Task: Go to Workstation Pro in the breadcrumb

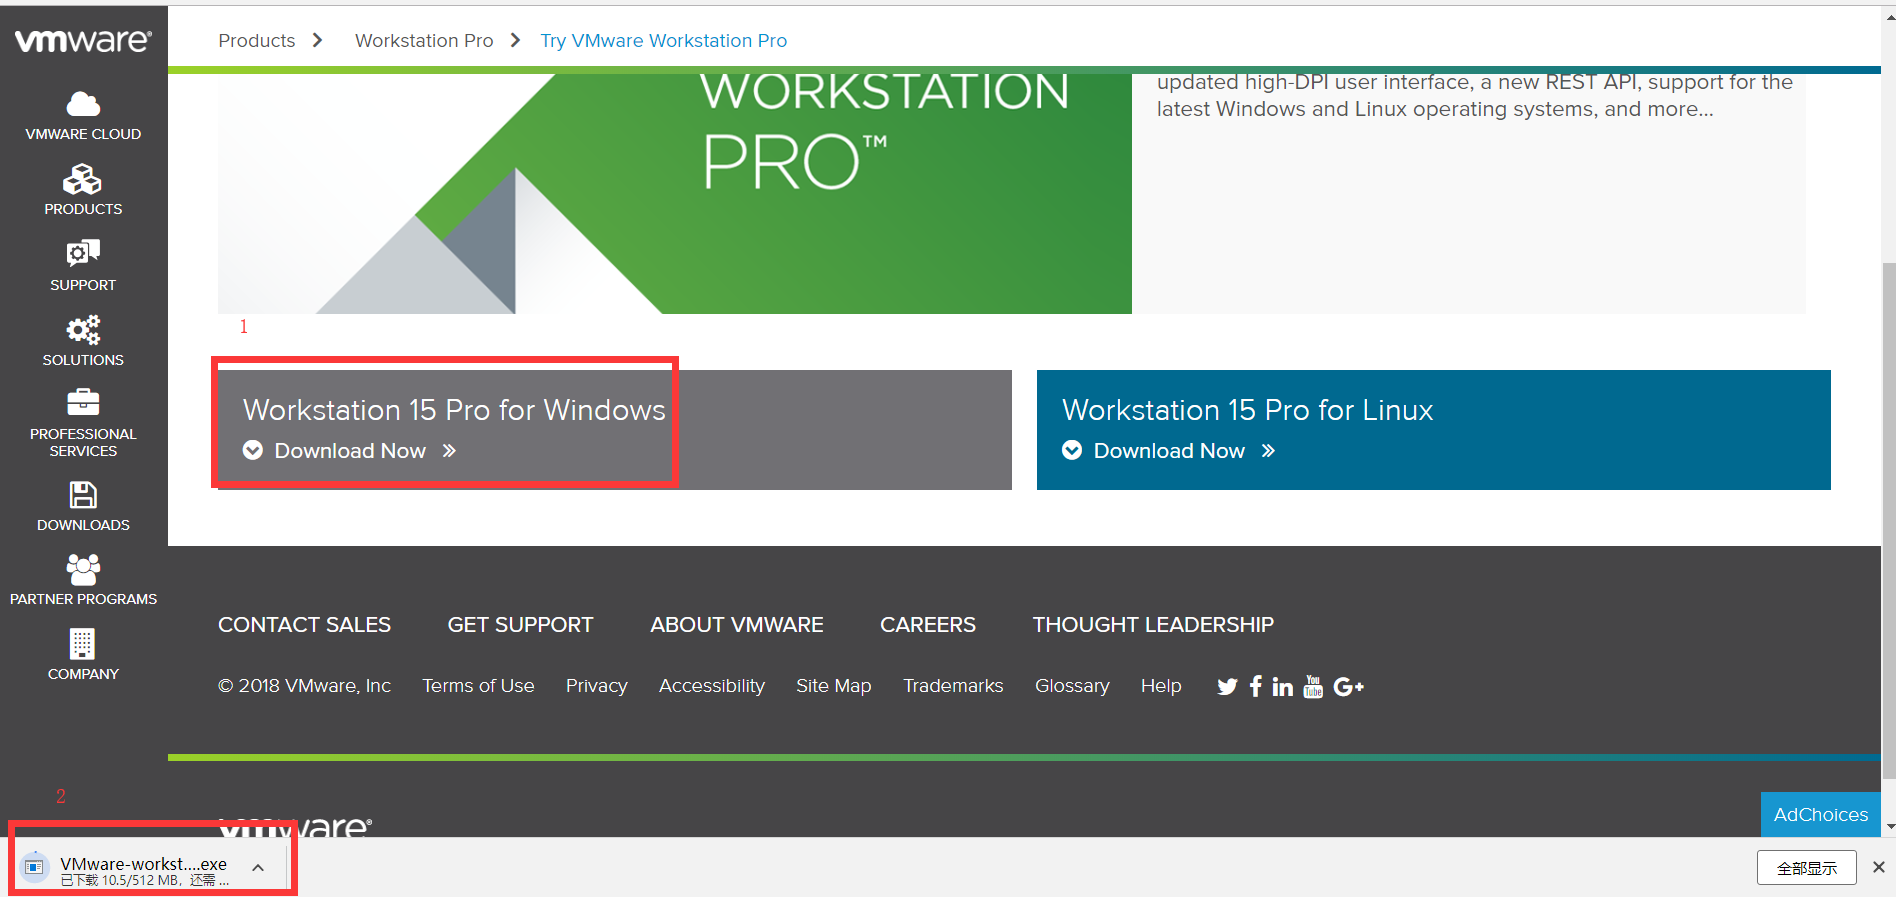Action: click(x=424, y=41)
